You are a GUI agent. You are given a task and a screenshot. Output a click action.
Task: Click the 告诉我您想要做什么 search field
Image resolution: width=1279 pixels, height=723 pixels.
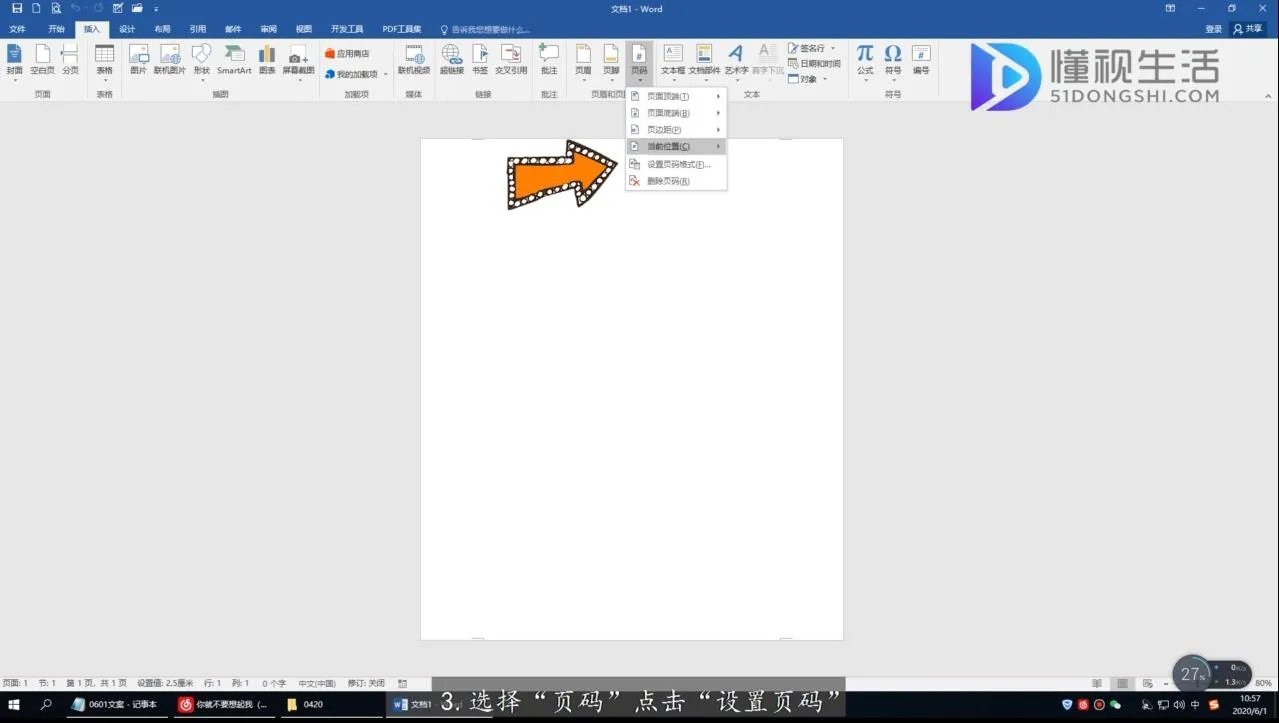(x=490, y=30)
